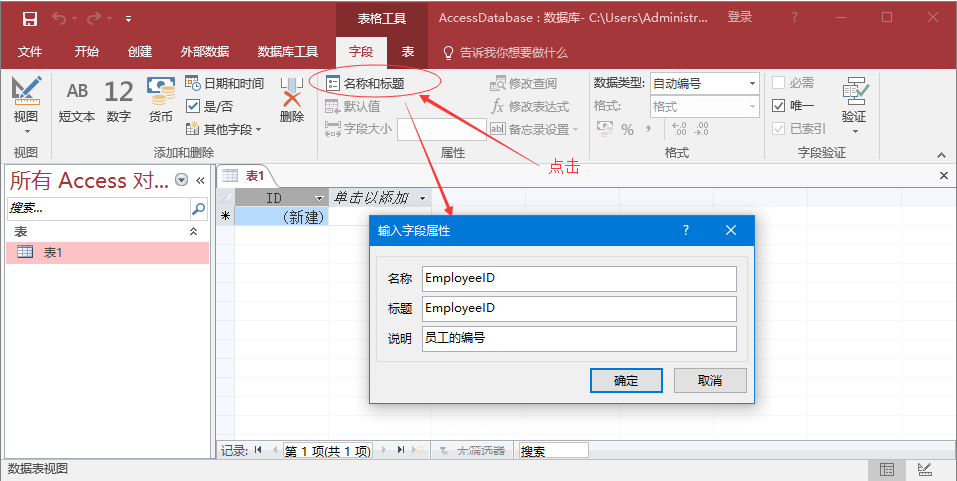This screenshot has width=957, height=481.
Task: Click the search magnifier icon in navigation pane
Action: click(198, 209)
